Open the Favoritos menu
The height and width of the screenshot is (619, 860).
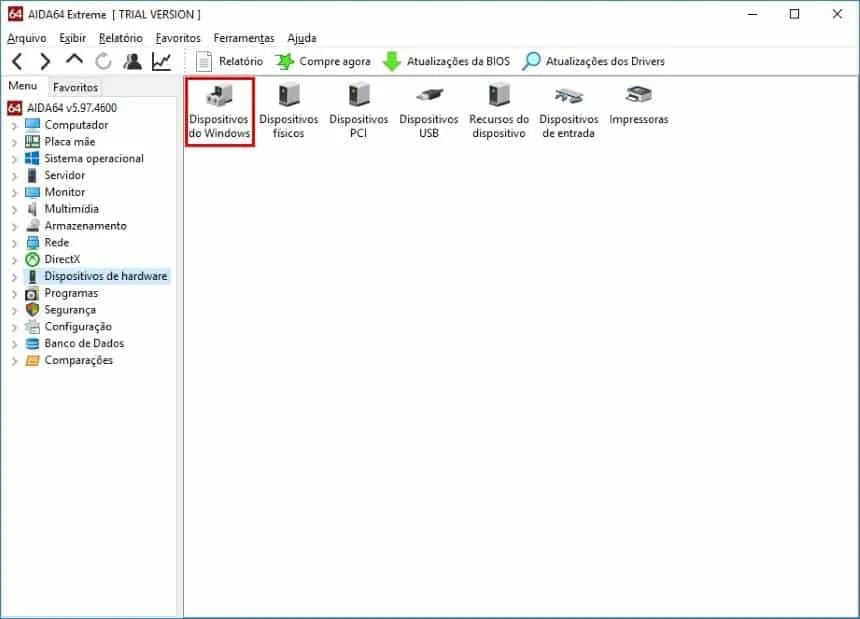pyautogui.click(x=178, y=38)
